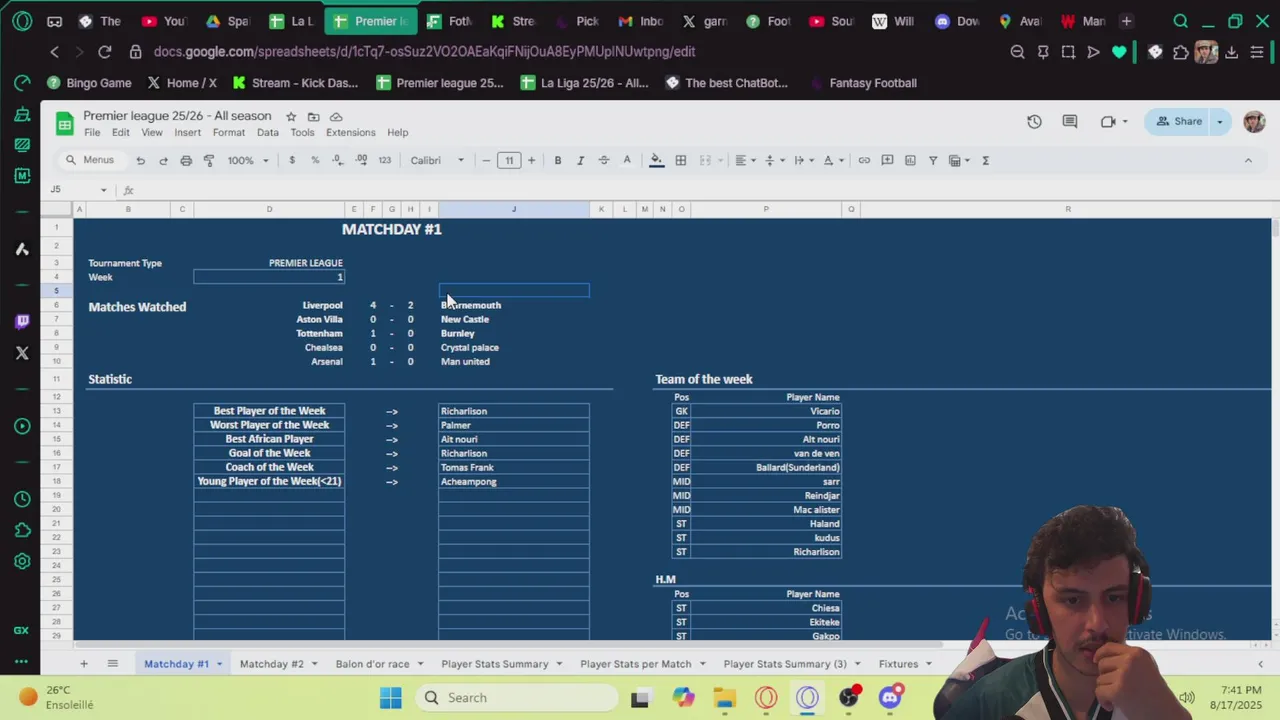Open Bingo Game bookmark
Image resolution: width=1280 pixels, height=720 pixels.
88,83
